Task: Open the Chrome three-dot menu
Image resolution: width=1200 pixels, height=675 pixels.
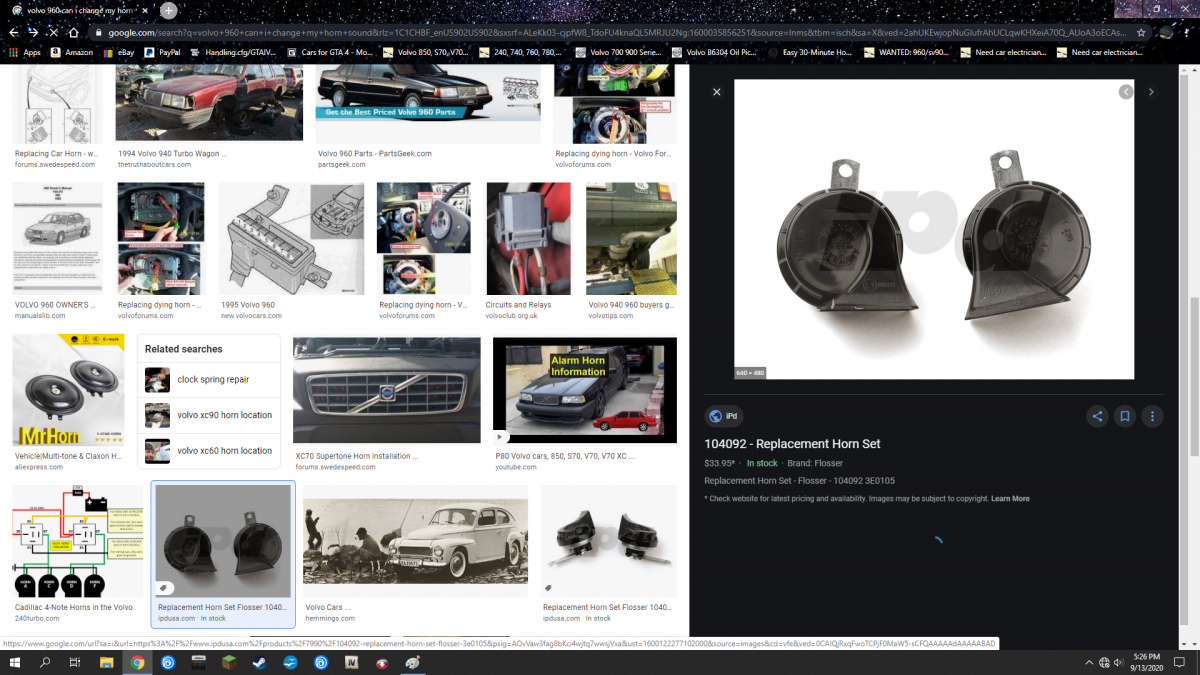Action: click(x=1188, y=31)
